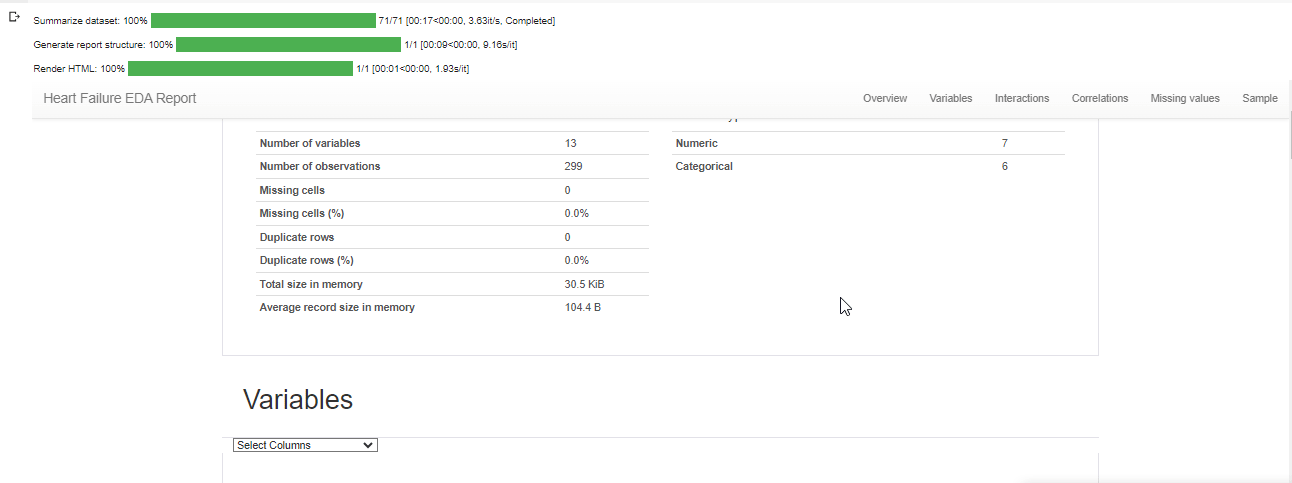Image resolution: width=1292 pixels, height=483 pixels.
Task: Click the value 299 for observations
Action: pos(573,166)
